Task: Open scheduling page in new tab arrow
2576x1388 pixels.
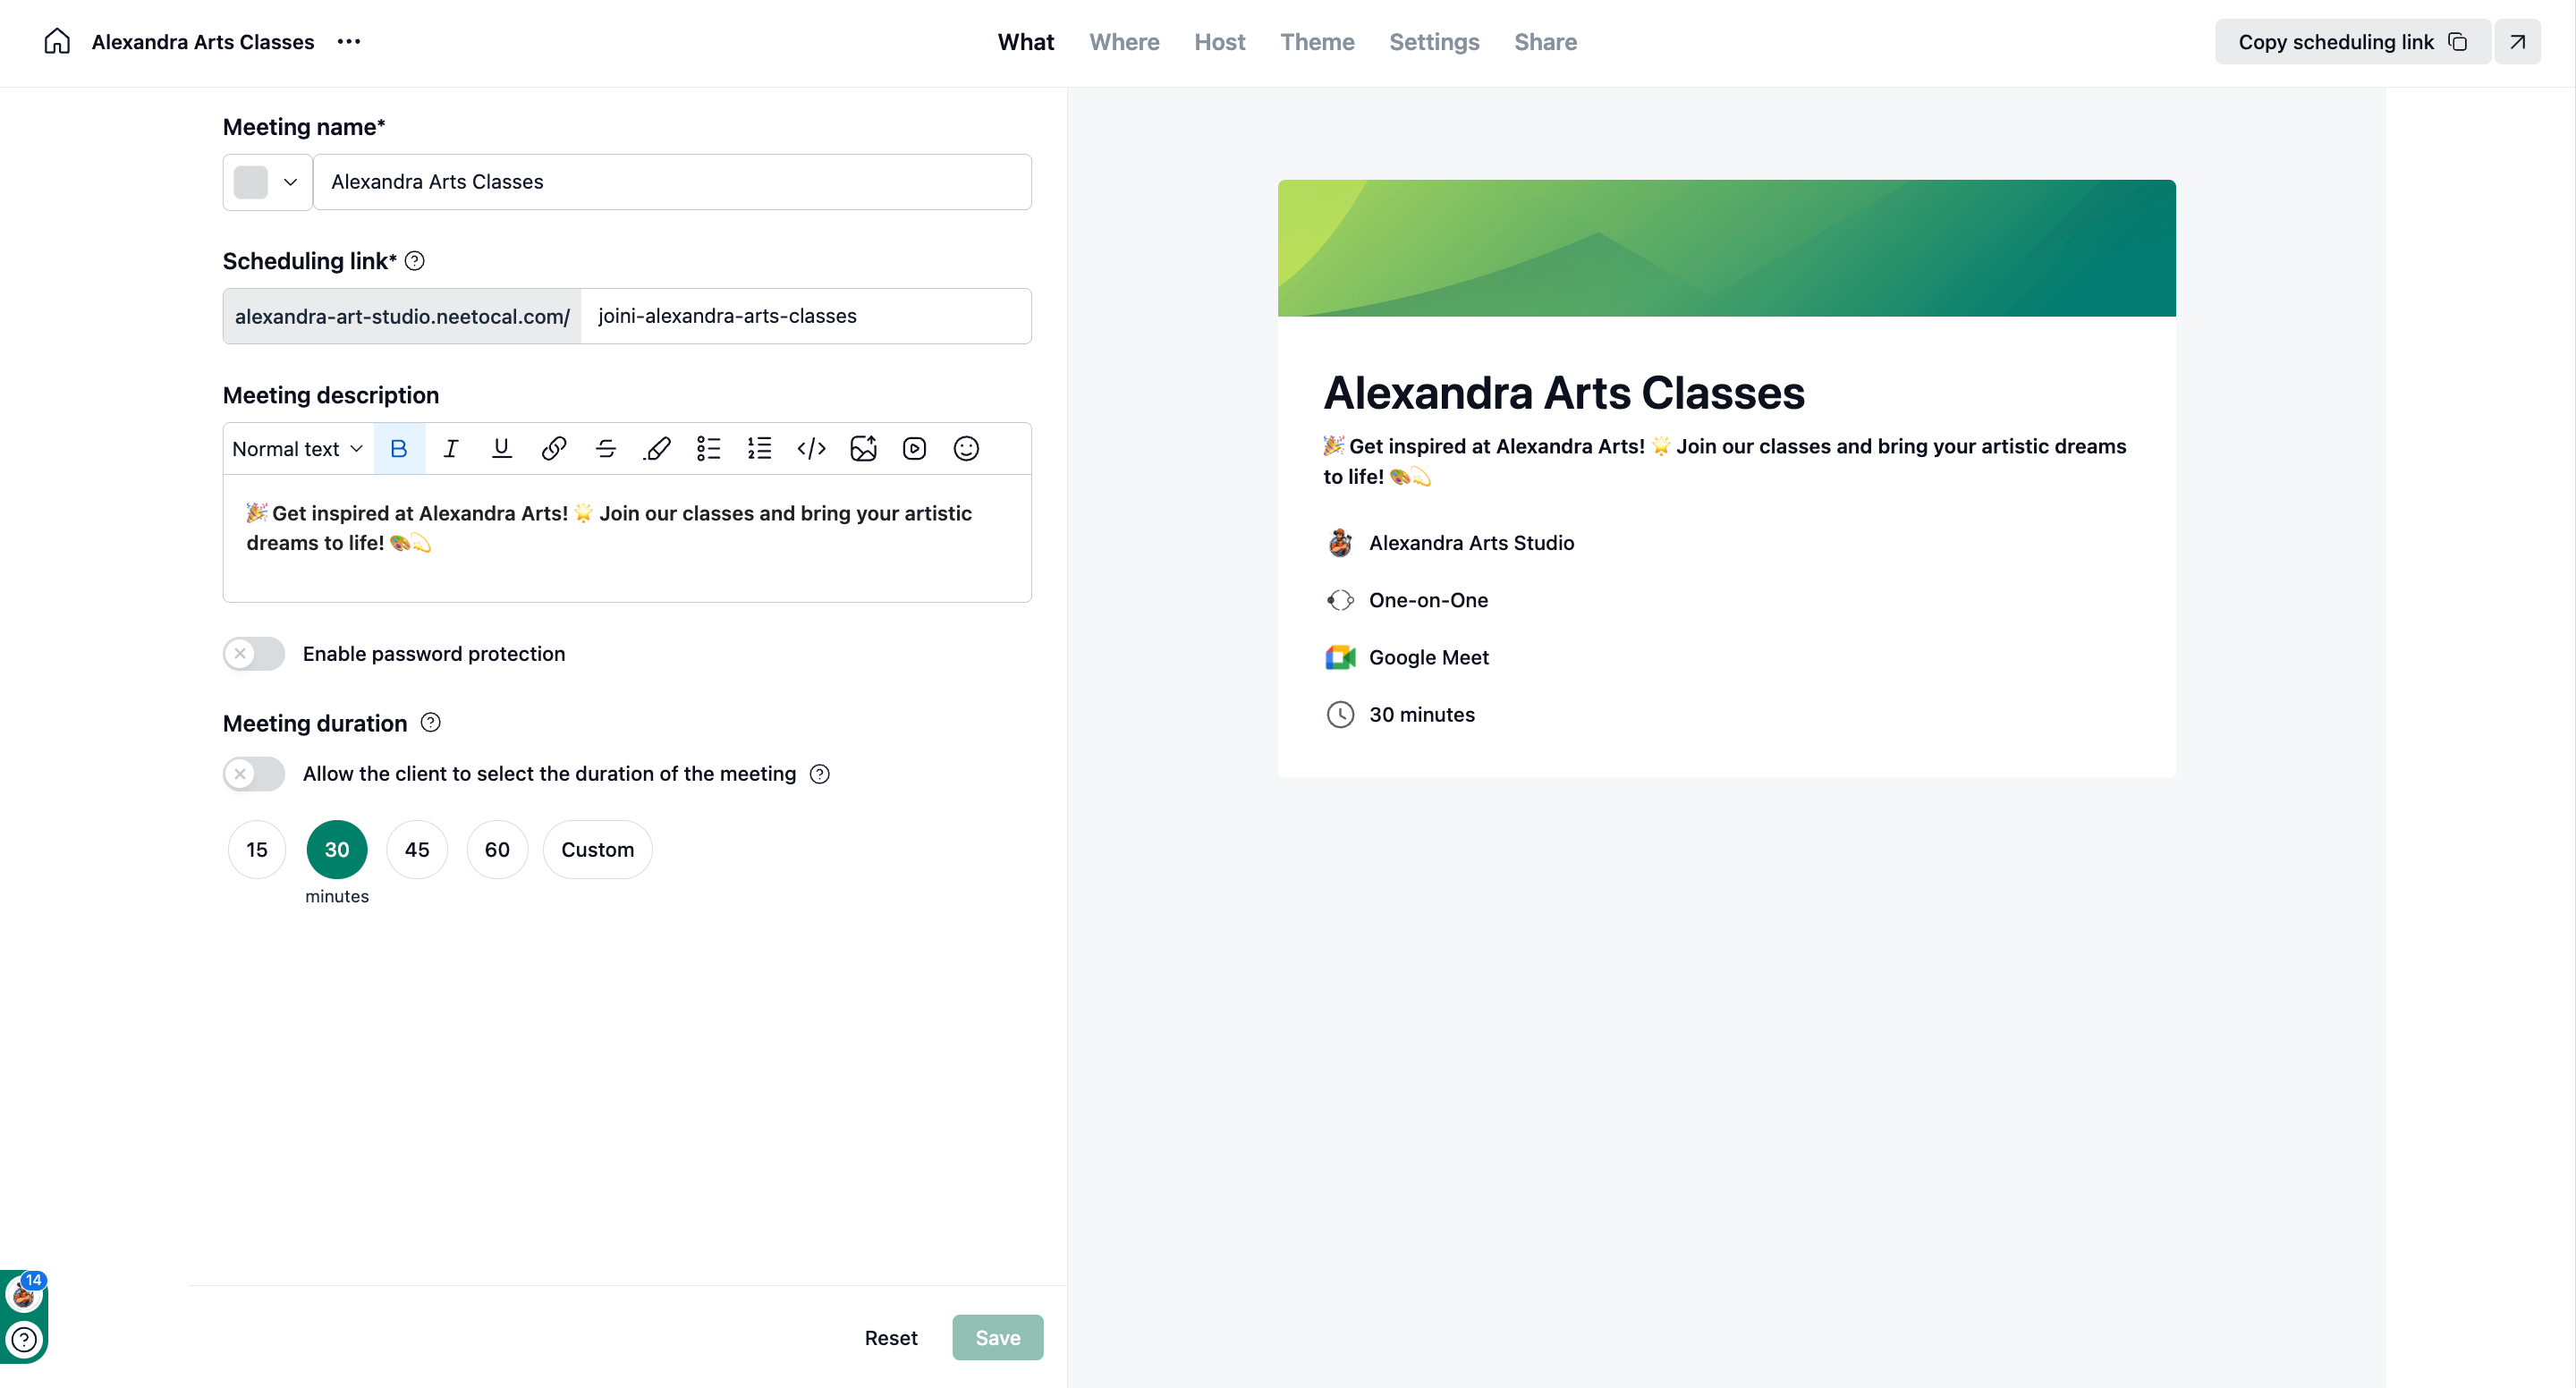Action: 2518,42
